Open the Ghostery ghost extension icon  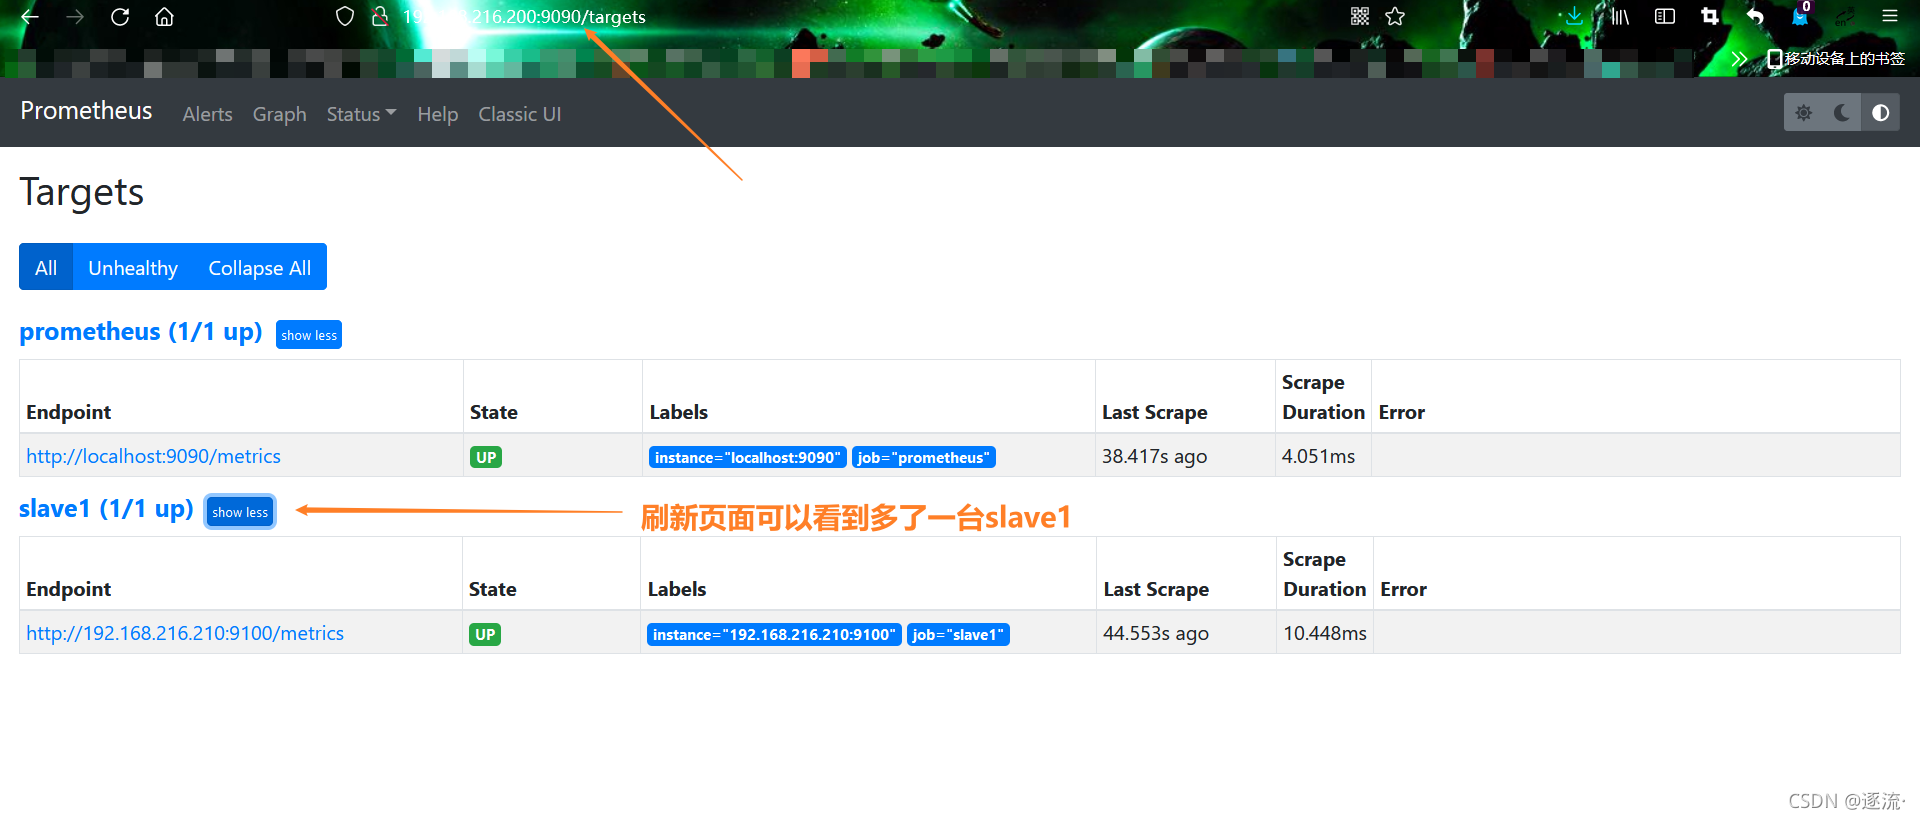click(1800, 15)
